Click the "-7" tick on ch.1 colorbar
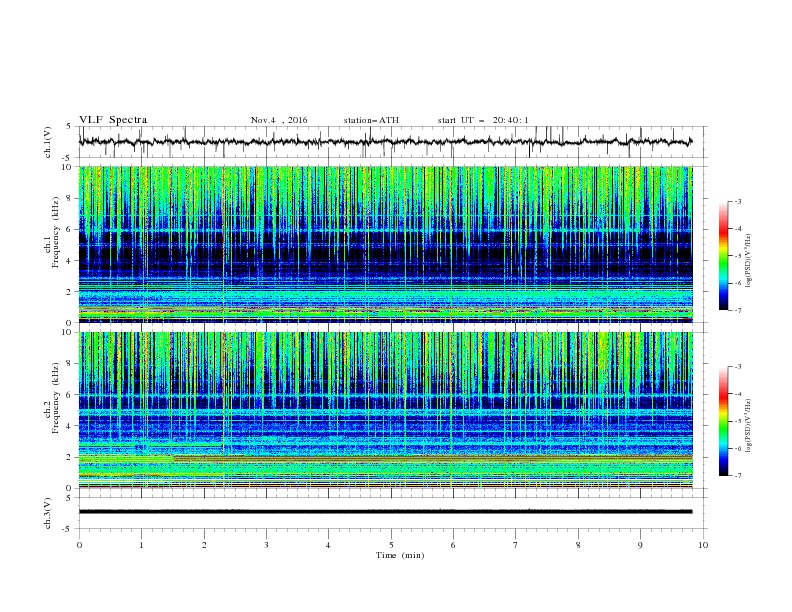792x612 pixels. click(x=738, y=311)
